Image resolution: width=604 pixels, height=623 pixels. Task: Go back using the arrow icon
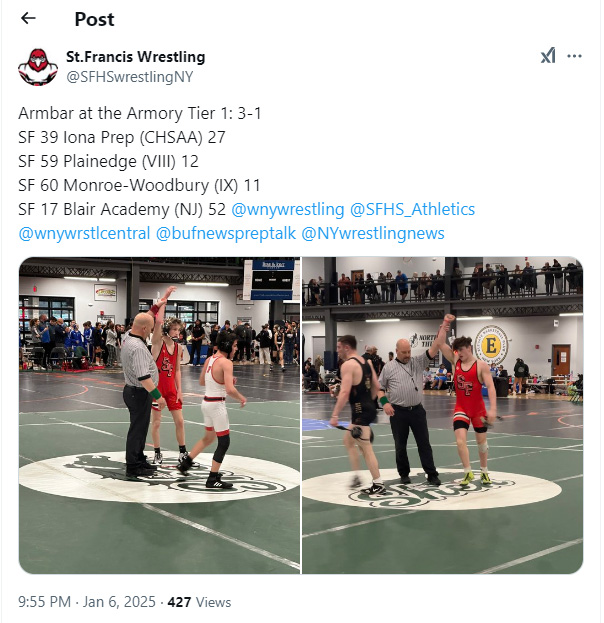tap(28, 18)
